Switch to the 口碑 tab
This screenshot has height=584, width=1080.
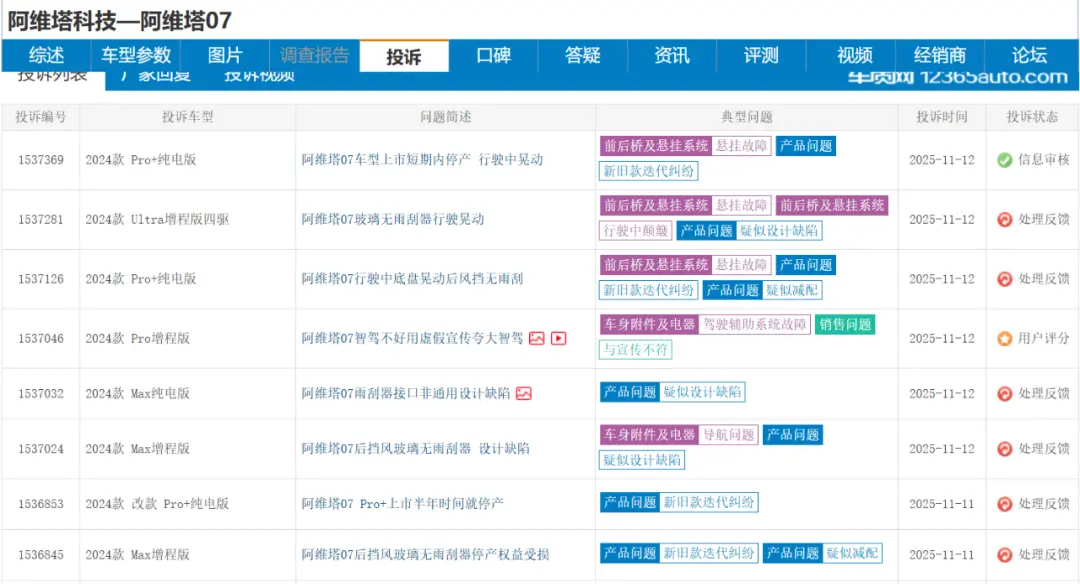[493, 56]
